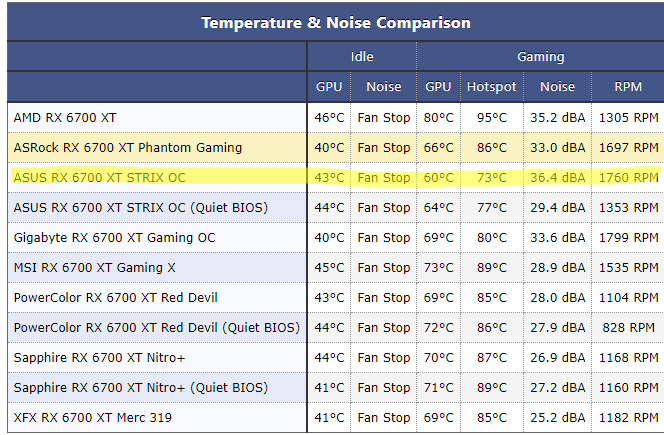Click the 35.2 dBA noise cell

pyautogui.click(x=557, y=117)
